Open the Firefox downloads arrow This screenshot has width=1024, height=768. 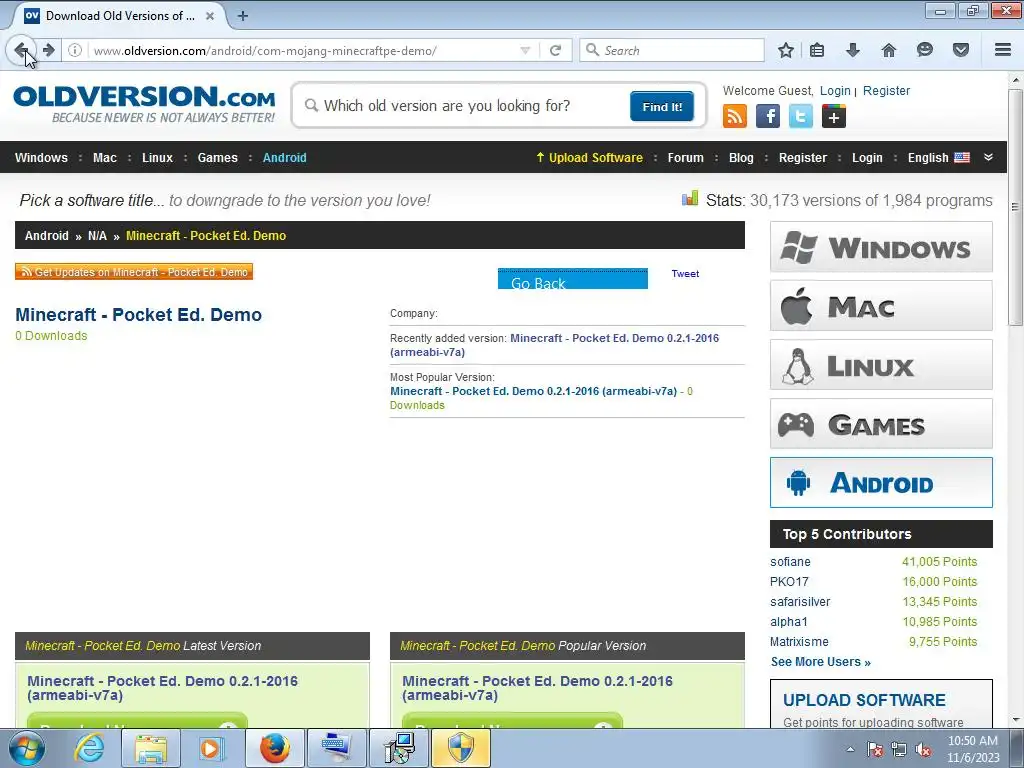click(853, 50)
